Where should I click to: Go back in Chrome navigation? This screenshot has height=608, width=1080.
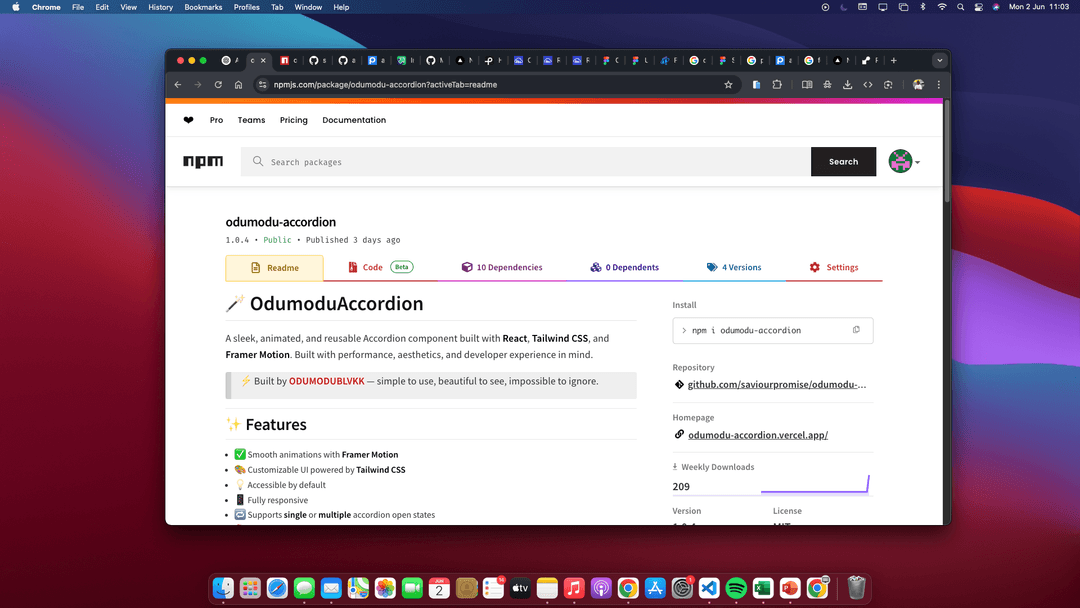tap(178, 85)
